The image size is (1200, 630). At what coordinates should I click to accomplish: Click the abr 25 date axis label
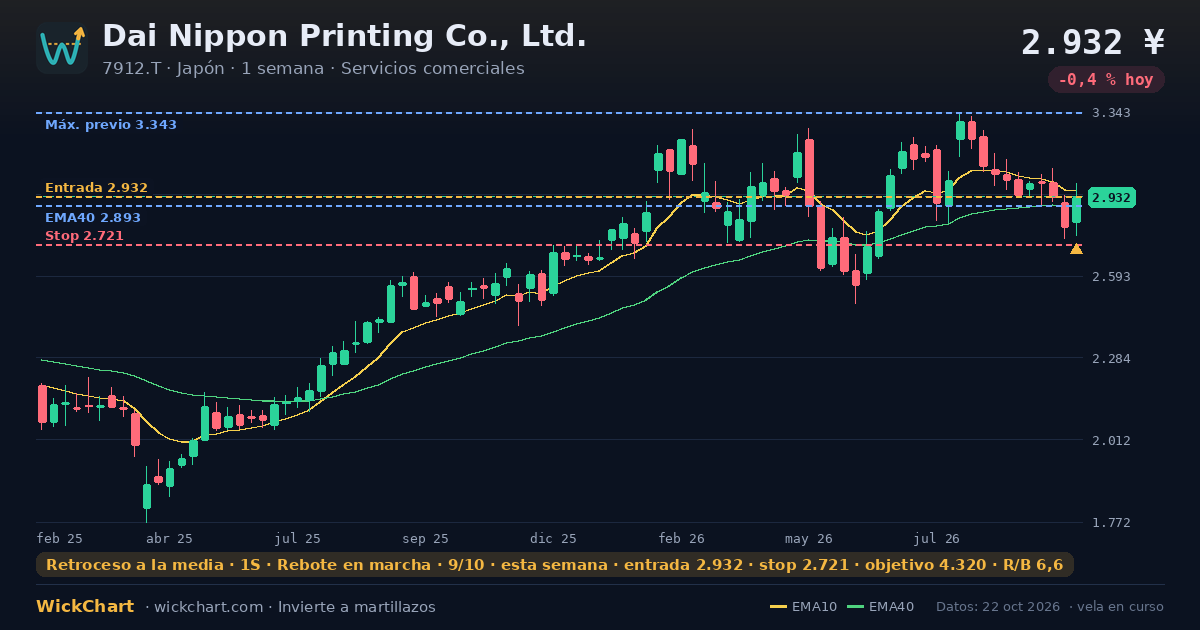pyautogui.click(x=169, y=538)
